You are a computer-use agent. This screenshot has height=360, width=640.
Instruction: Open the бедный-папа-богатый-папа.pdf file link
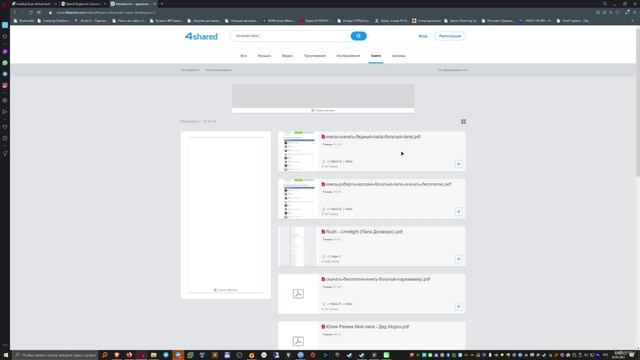(x=373, y=137)
